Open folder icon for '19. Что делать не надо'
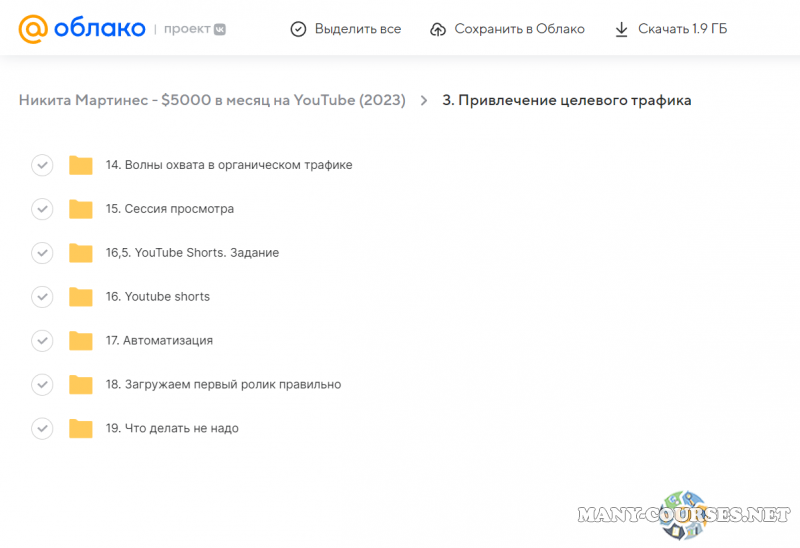800x548 pixels. (x=81, y=429)
